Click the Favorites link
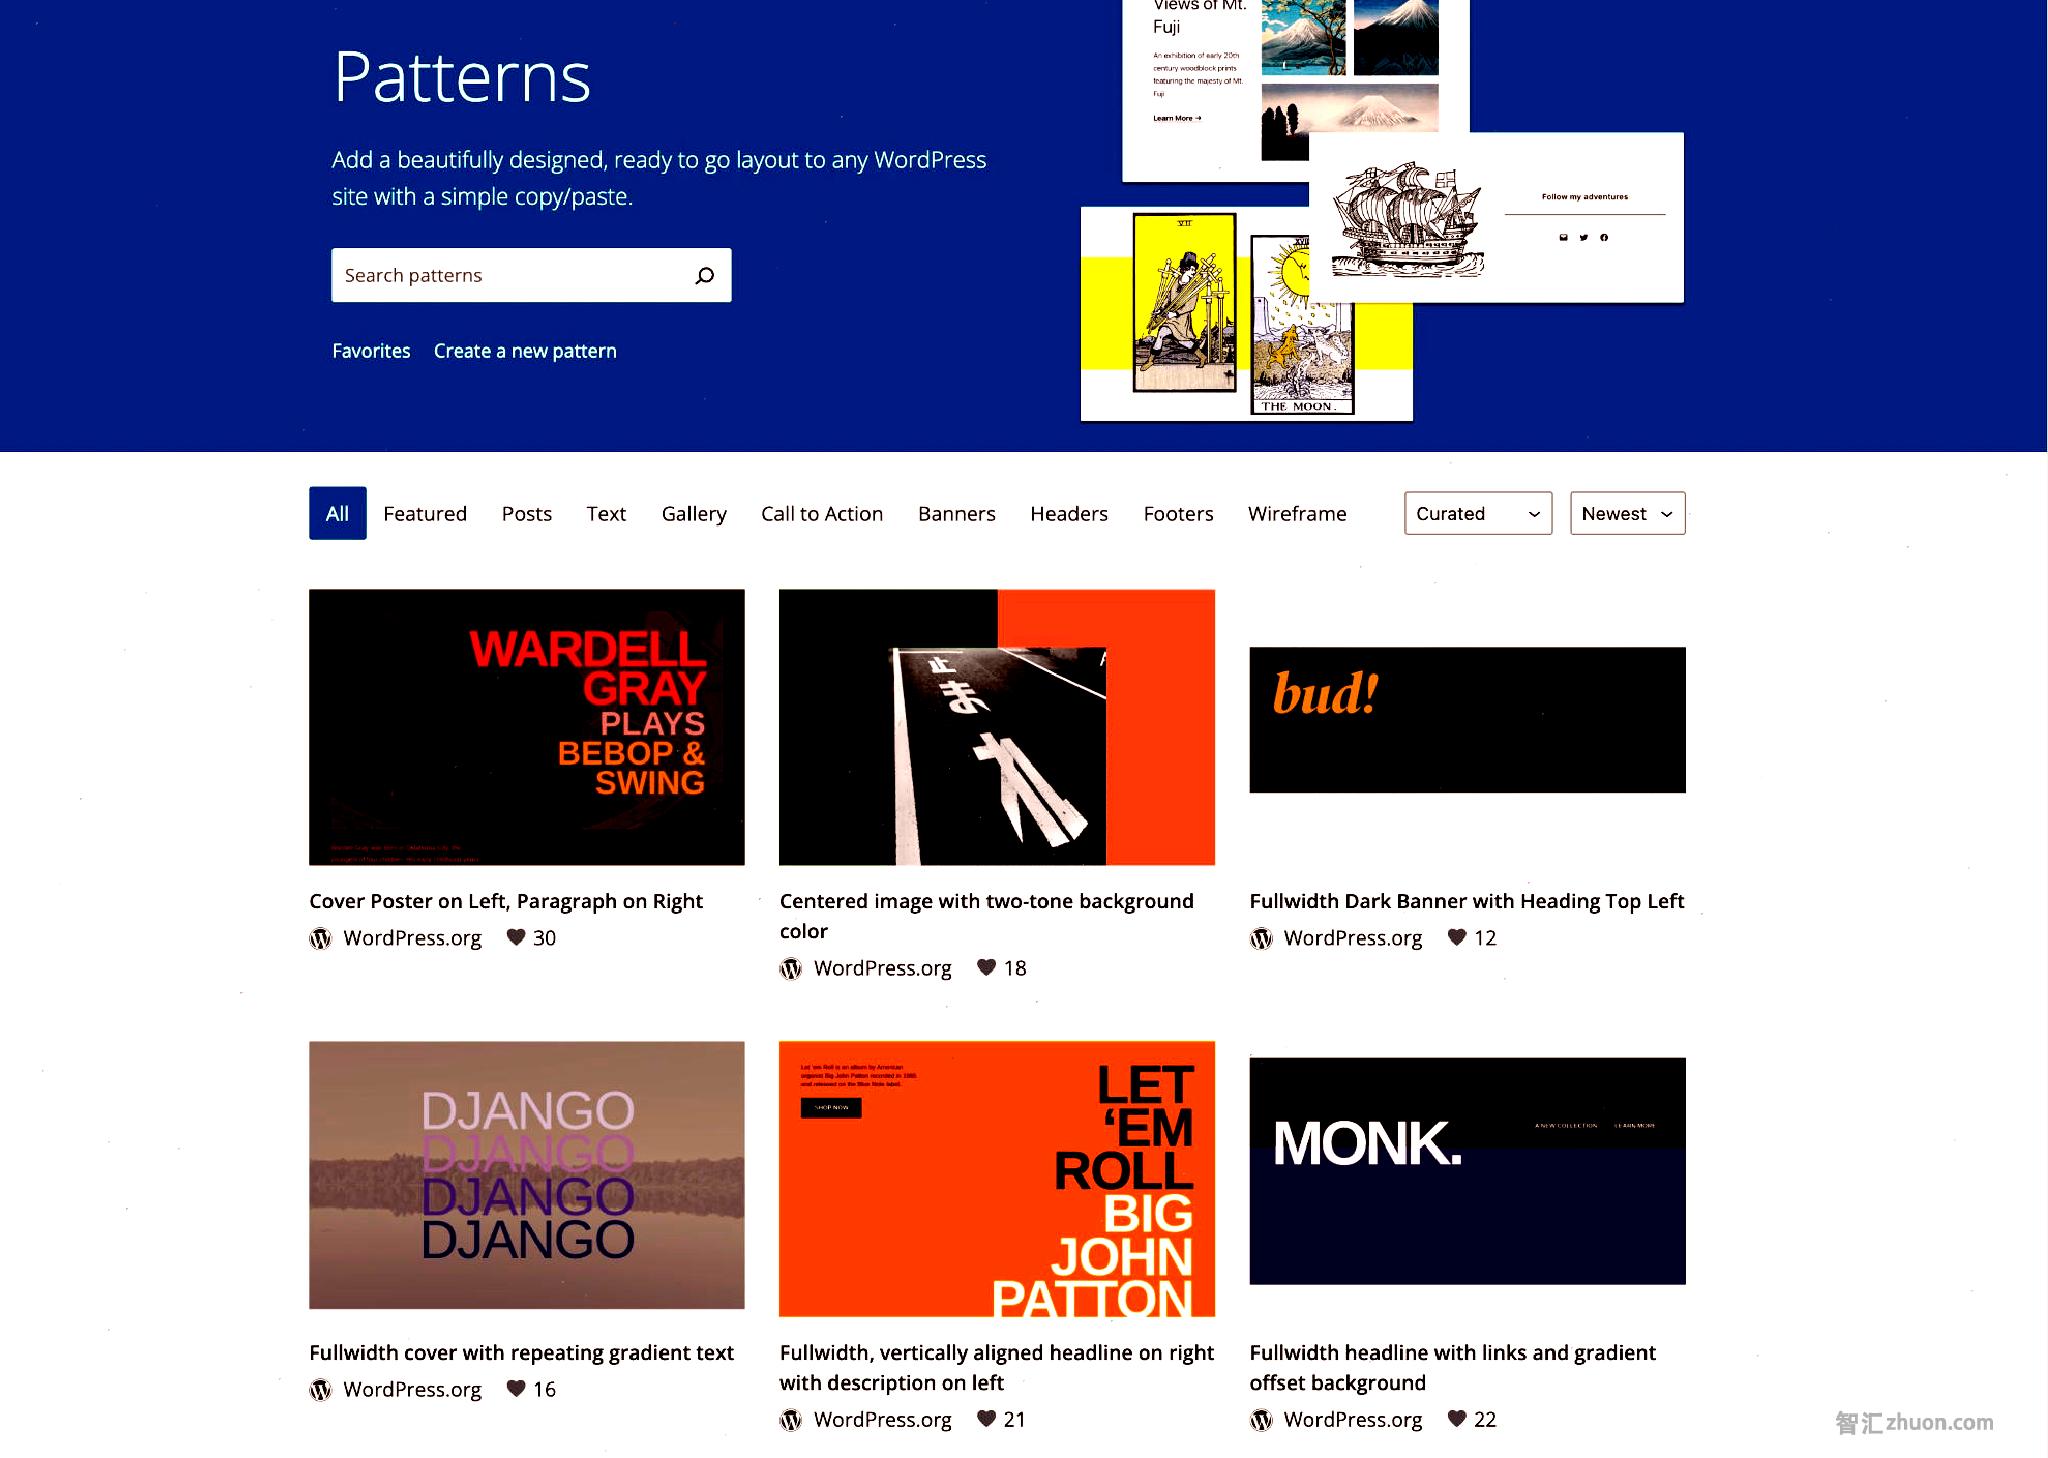 pyautogui.click(x=371, y=350)
